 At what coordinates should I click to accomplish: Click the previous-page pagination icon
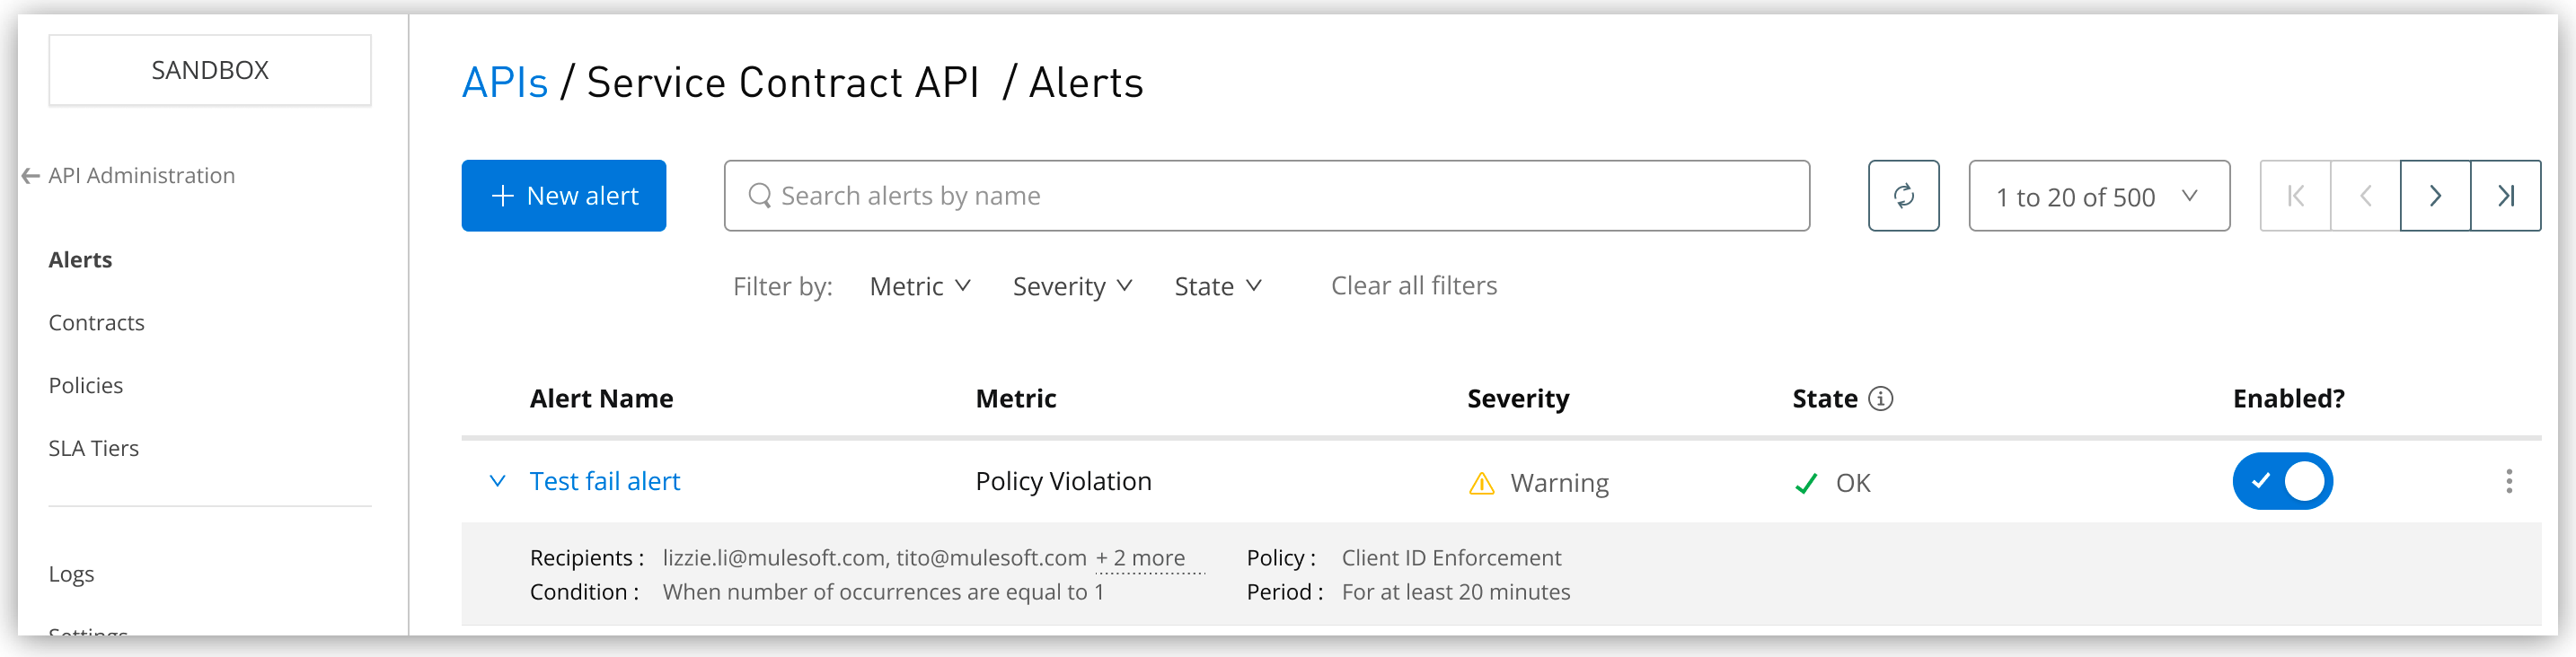[x=2364, y=196]
